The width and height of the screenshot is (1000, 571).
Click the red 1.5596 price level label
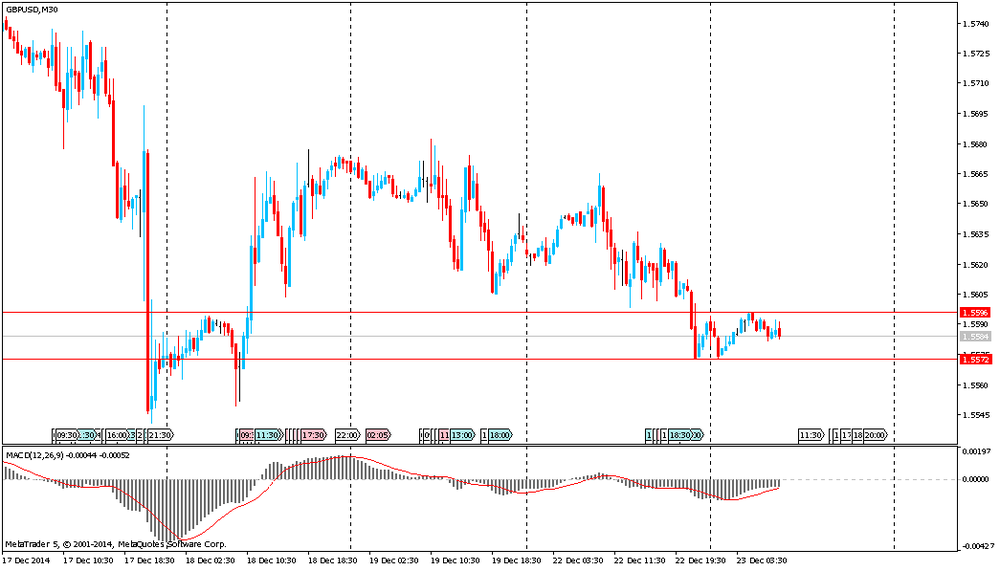[x=974, y=313]
